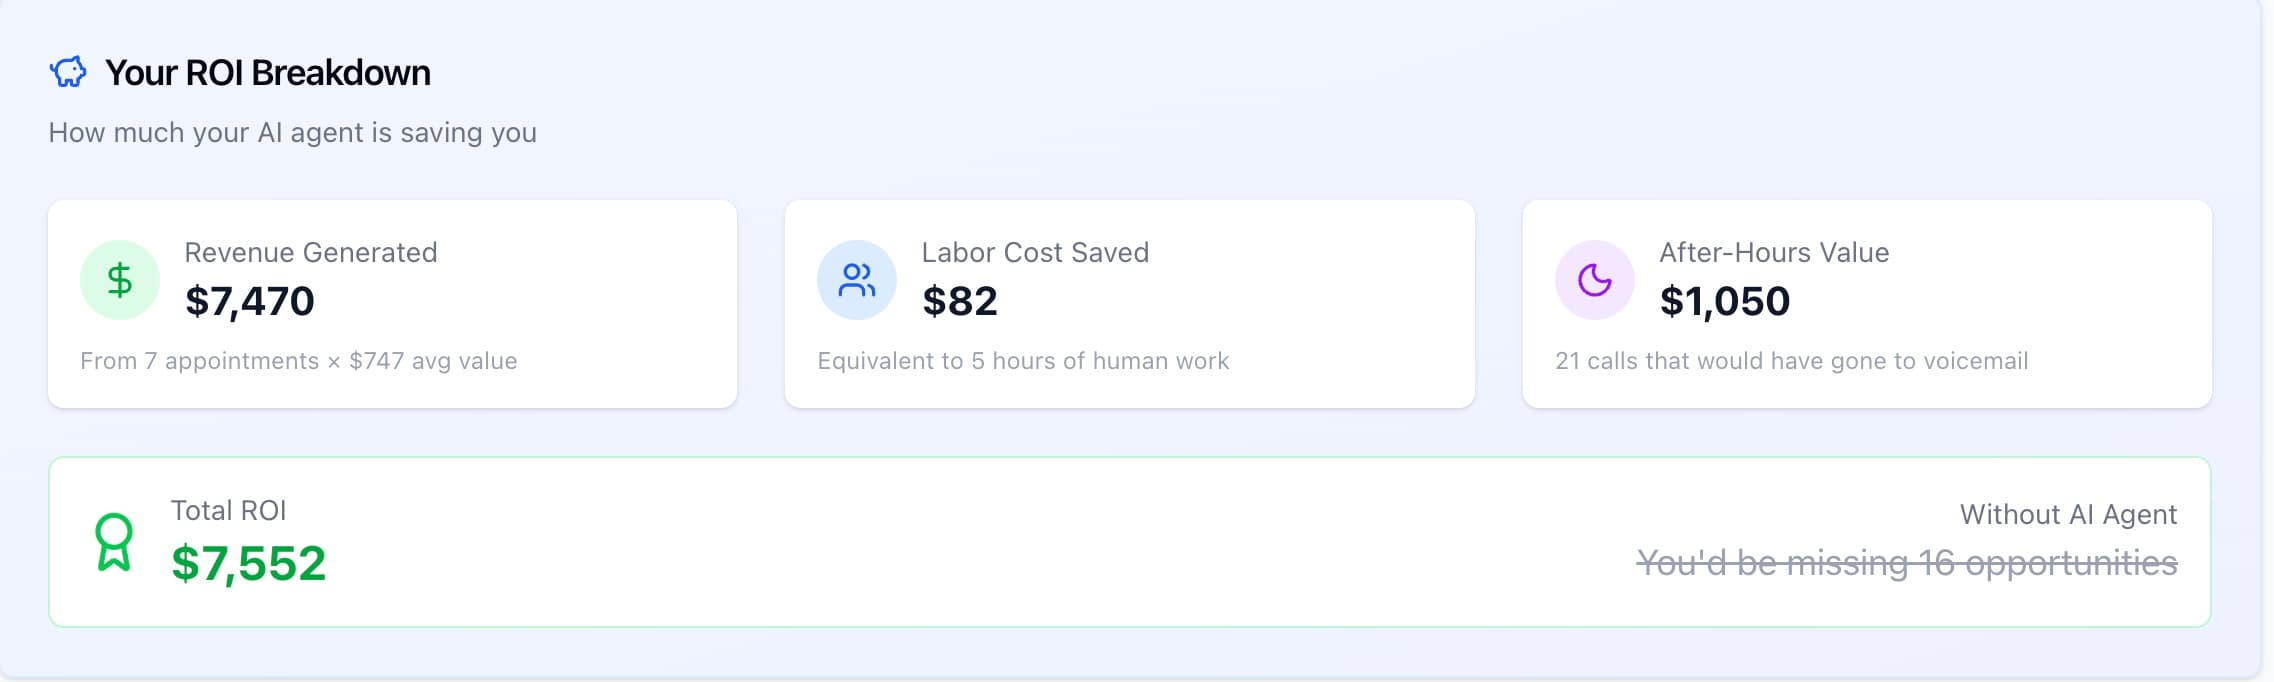Click the blue people icon on Labor Cost card
Viewport: 2274px width, 682px height.
click(x=856, y=280)
